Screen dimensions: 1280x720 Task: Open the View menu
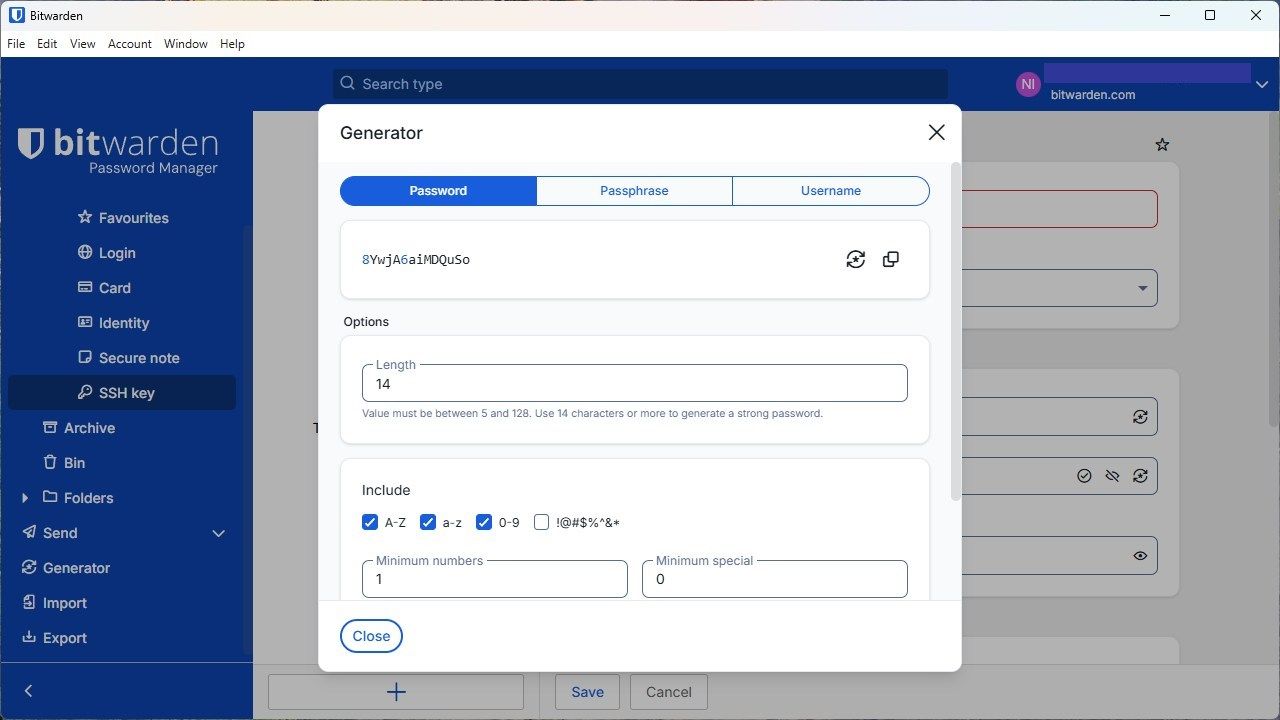(83, 44)
